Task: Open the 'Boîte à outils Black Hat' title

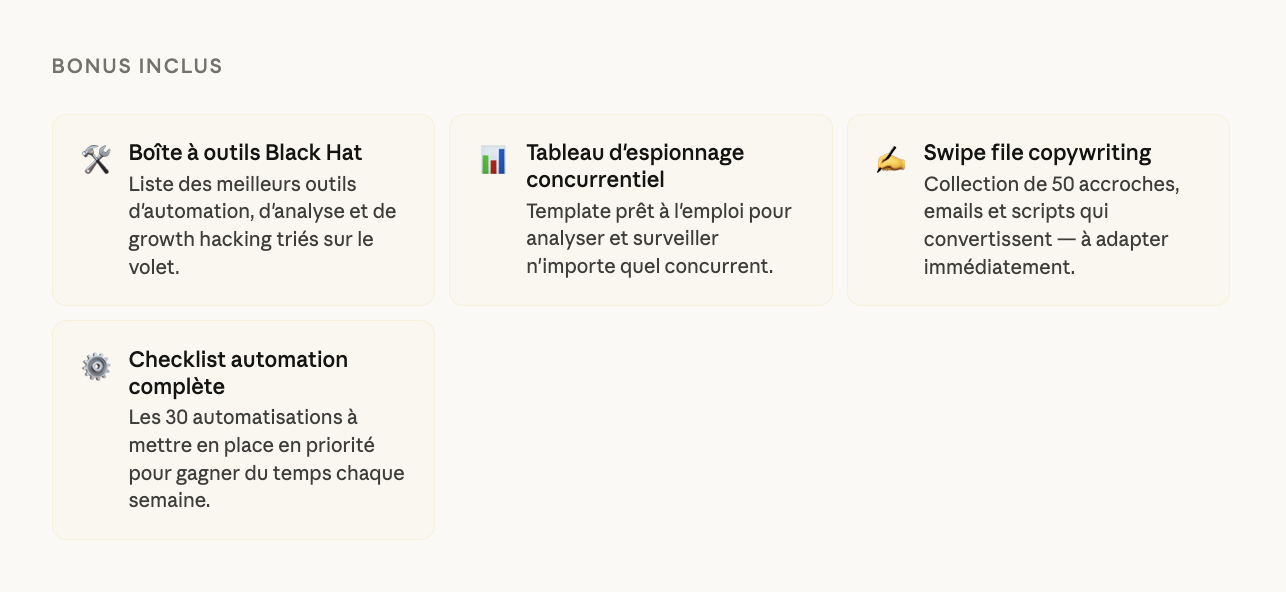Action: click(245, 153)
